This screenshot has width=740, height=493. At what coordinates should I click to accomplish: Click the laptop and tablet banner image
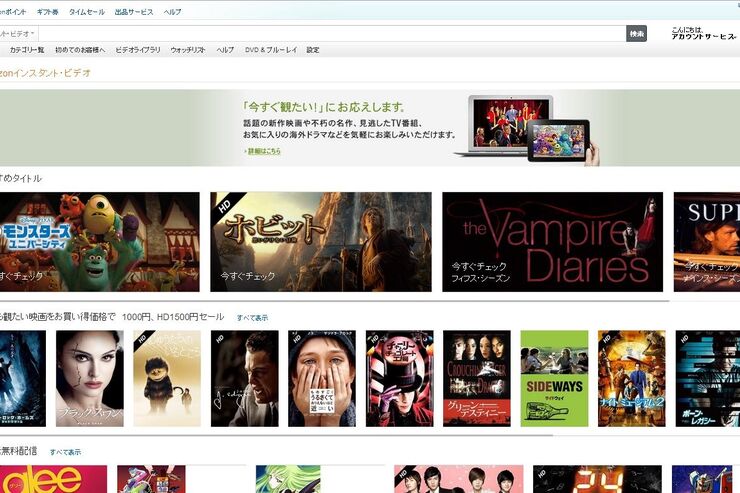tap(527, 129)
